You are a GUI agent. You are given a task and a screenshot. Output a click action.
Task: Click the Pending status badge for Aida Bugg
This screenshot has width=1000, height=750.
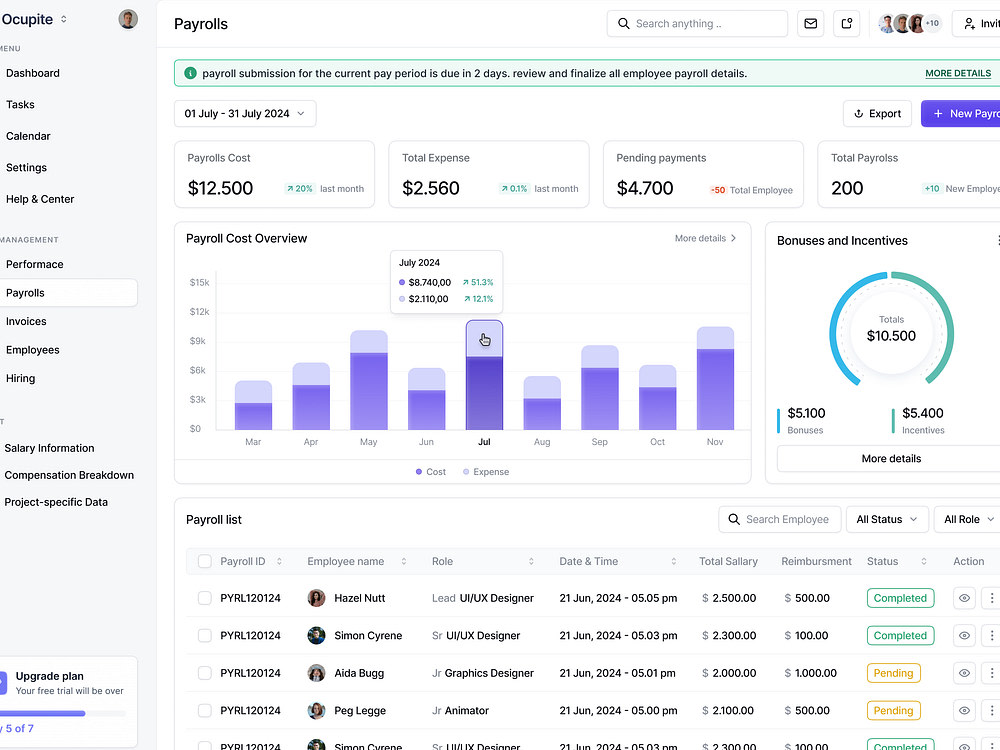(893, 673)
